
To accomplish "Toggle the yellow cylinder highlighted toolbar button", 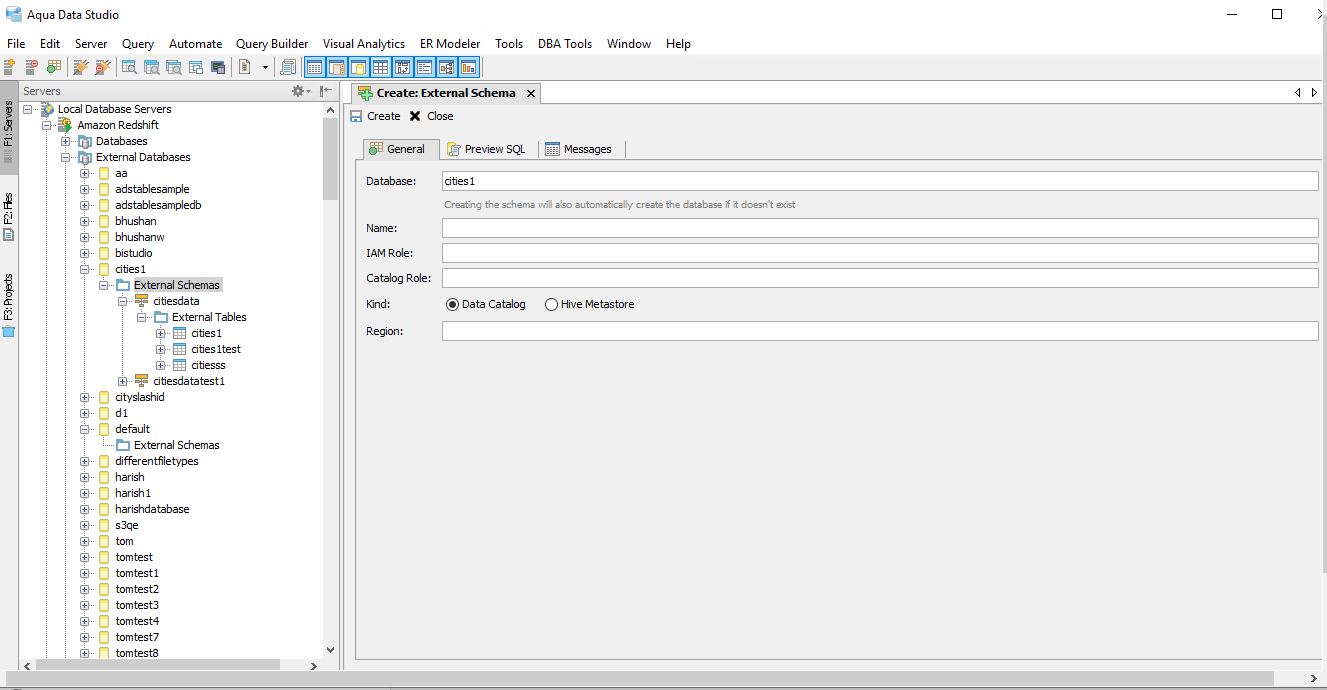I will pos(358,67).
